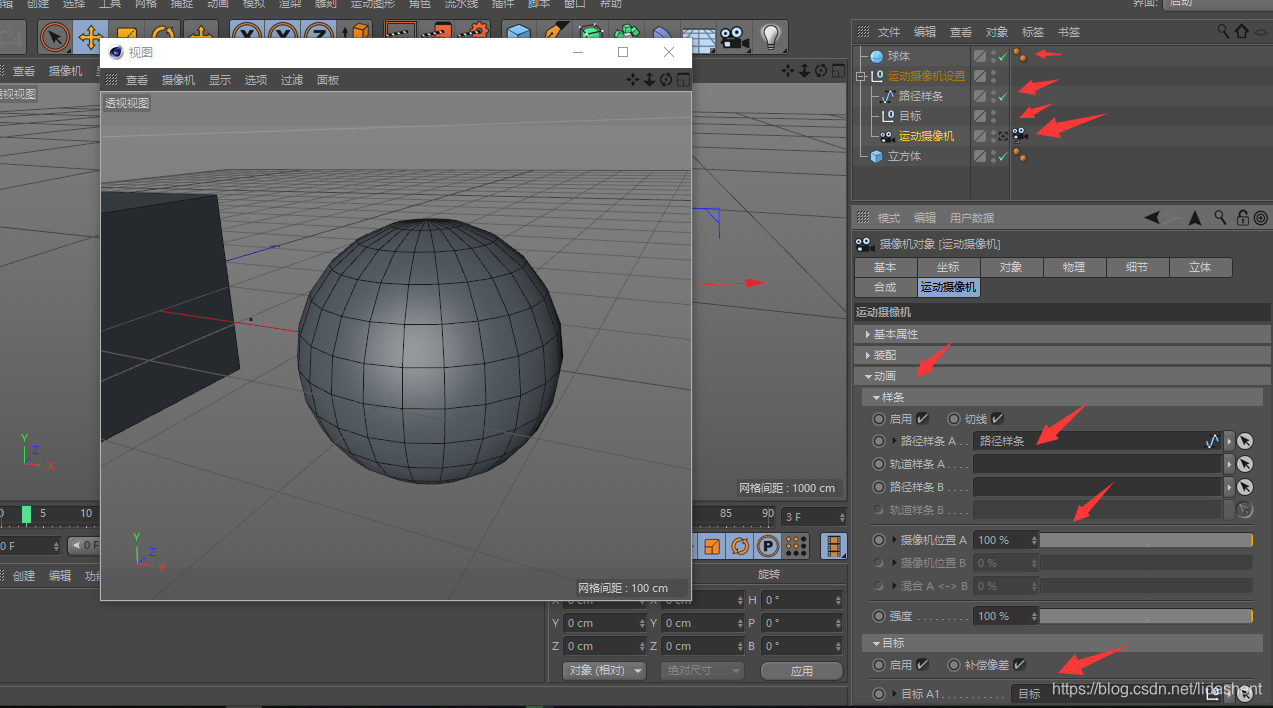Open the 对象 (相对) dropdown
Screen dimensions: 1273x708
604,670
